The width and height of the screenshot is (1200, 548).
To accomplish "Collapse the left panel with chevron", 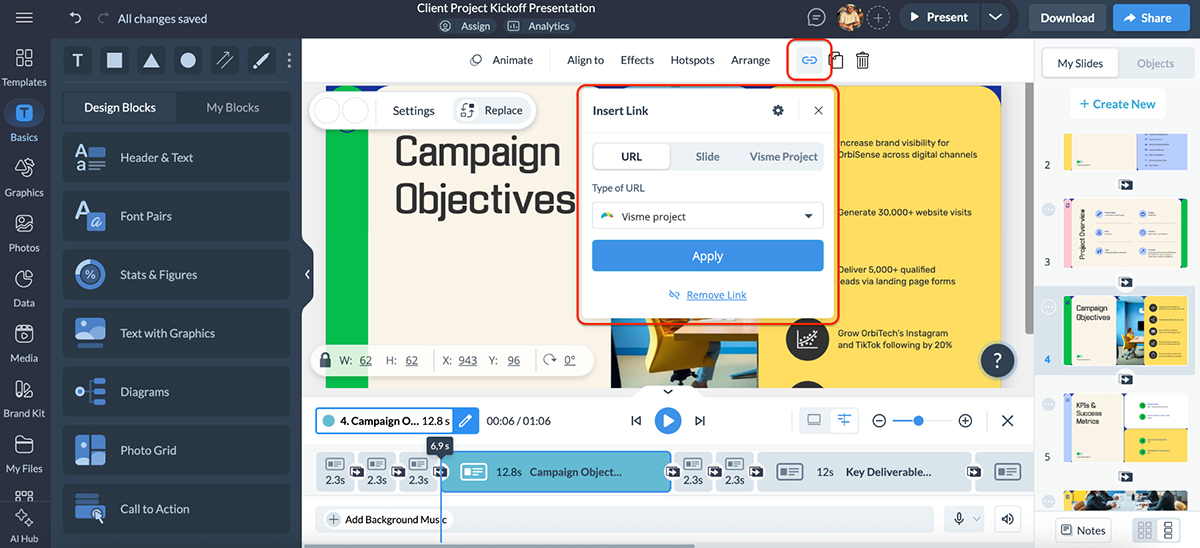I will pos(307,274).
